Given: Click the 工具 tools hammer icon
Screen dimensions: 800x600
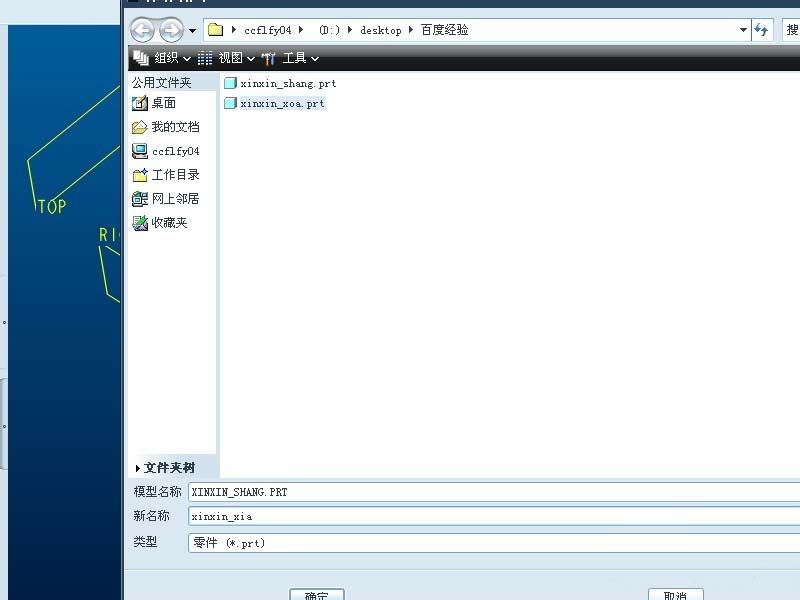Looking at the screenshot, I should pos(268,58).
